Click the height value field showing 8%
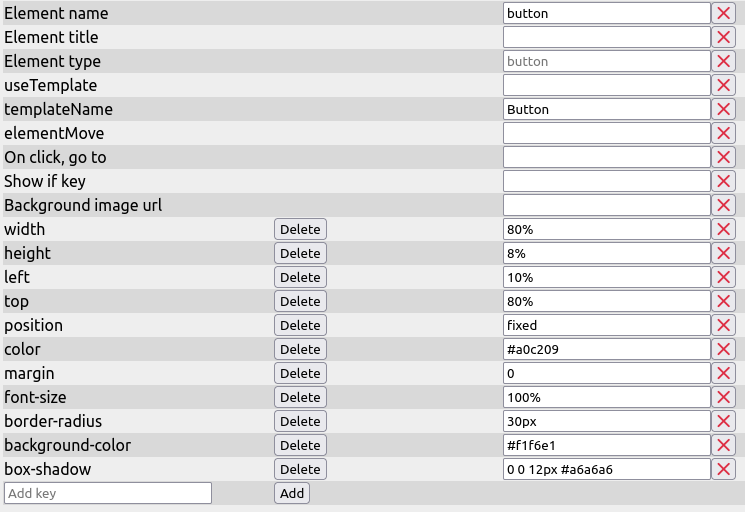Viewport: 745px width, 512px height. click(606, 253)
